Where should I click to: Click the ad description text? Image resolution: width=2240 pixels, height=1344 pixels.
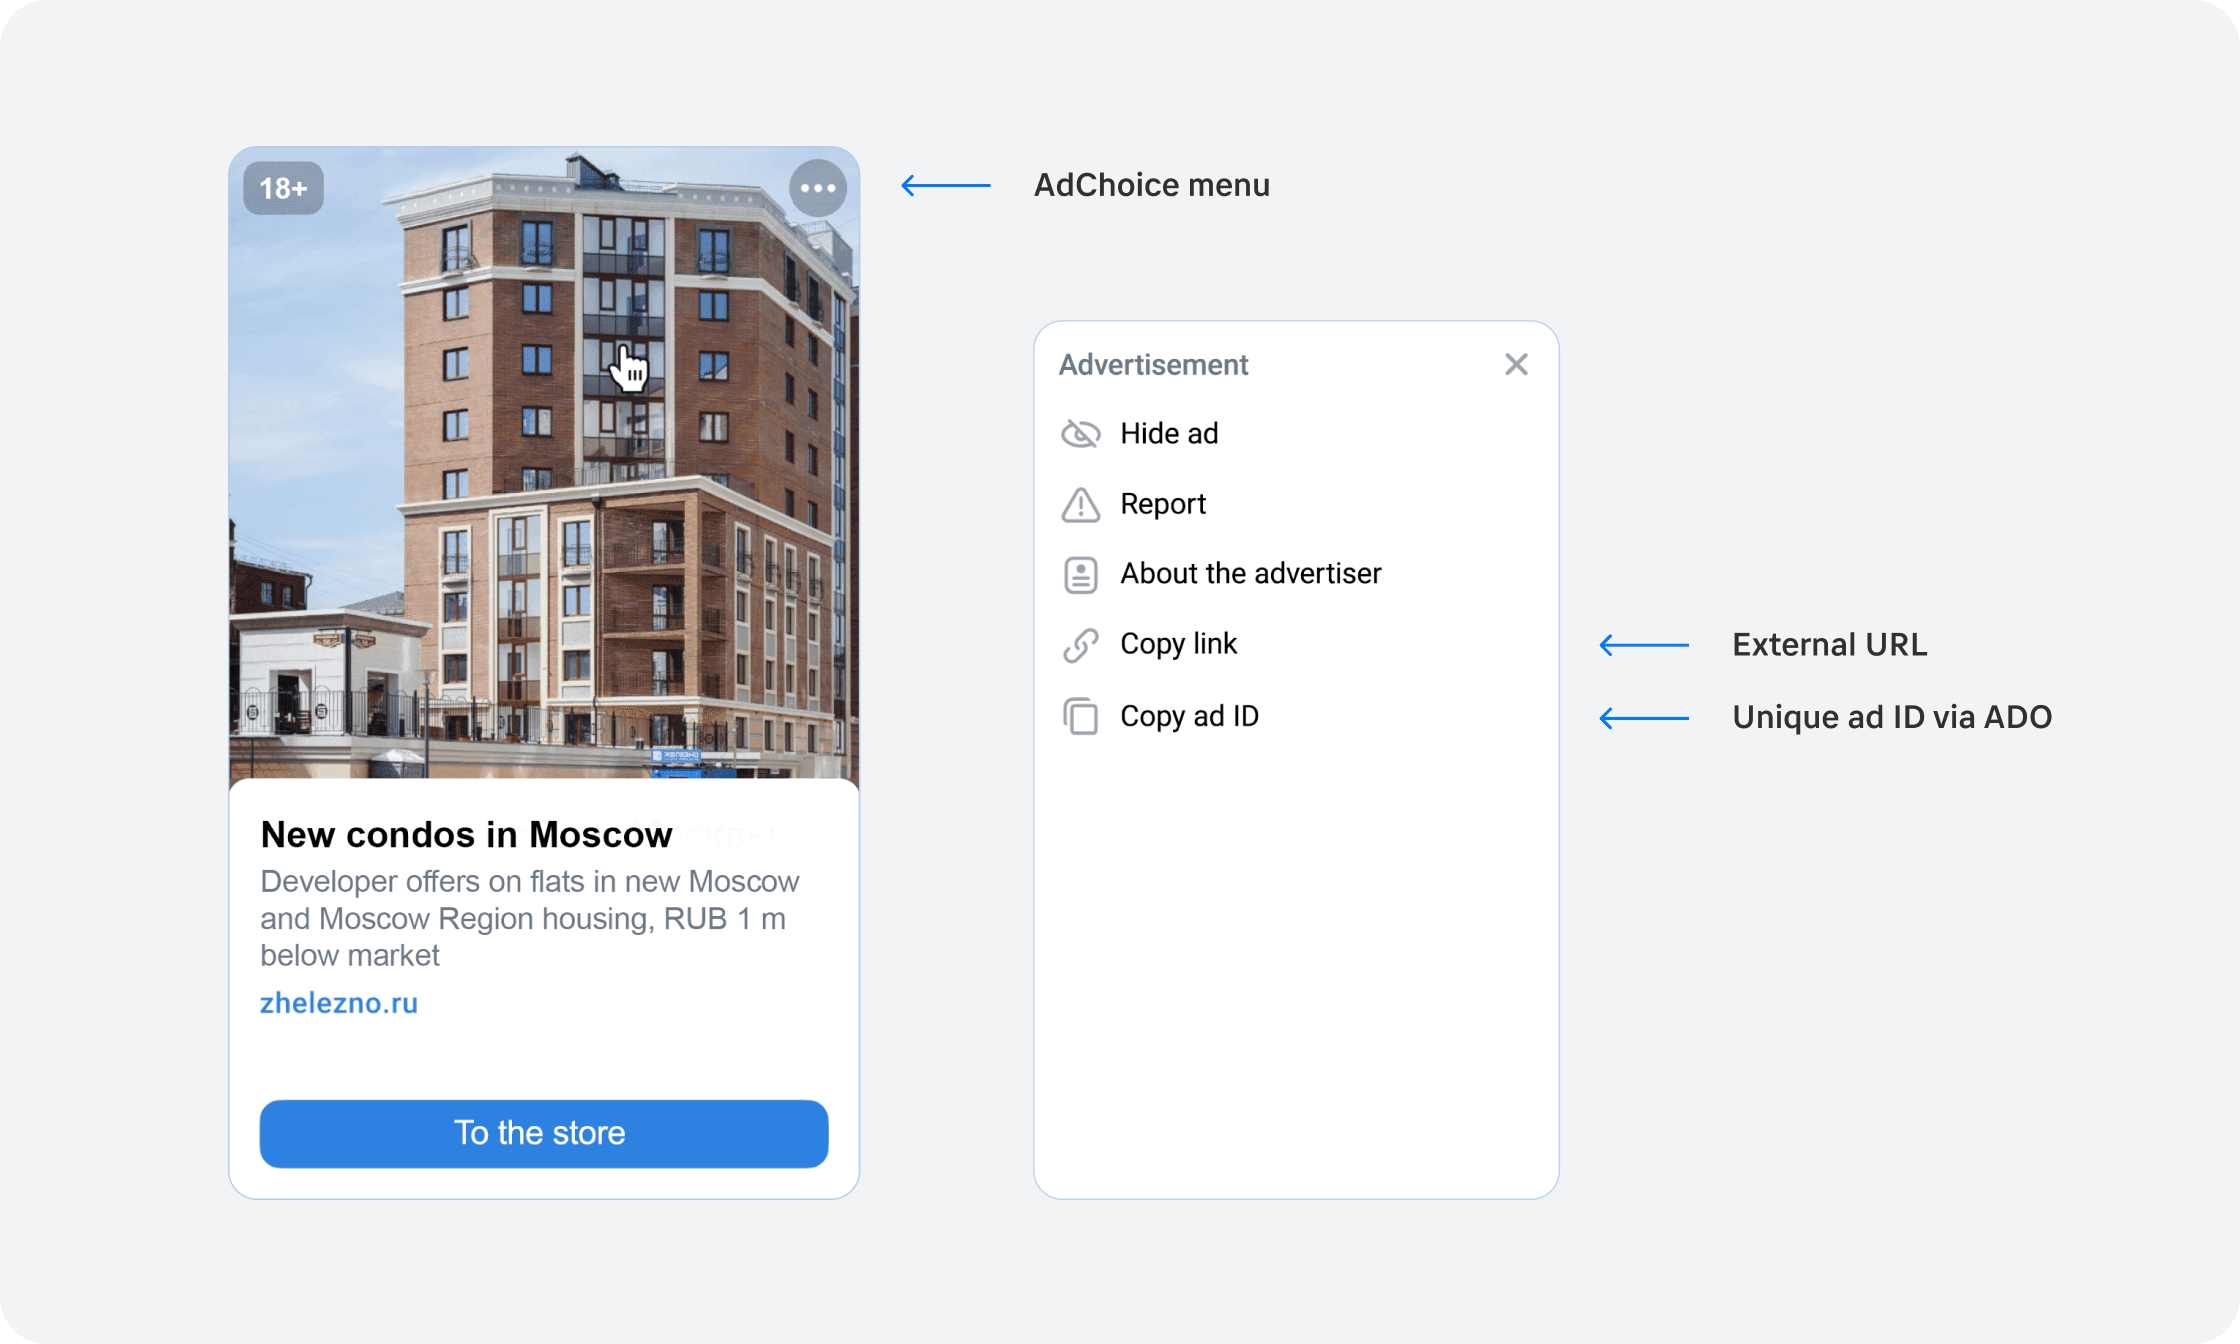(528, 918)
